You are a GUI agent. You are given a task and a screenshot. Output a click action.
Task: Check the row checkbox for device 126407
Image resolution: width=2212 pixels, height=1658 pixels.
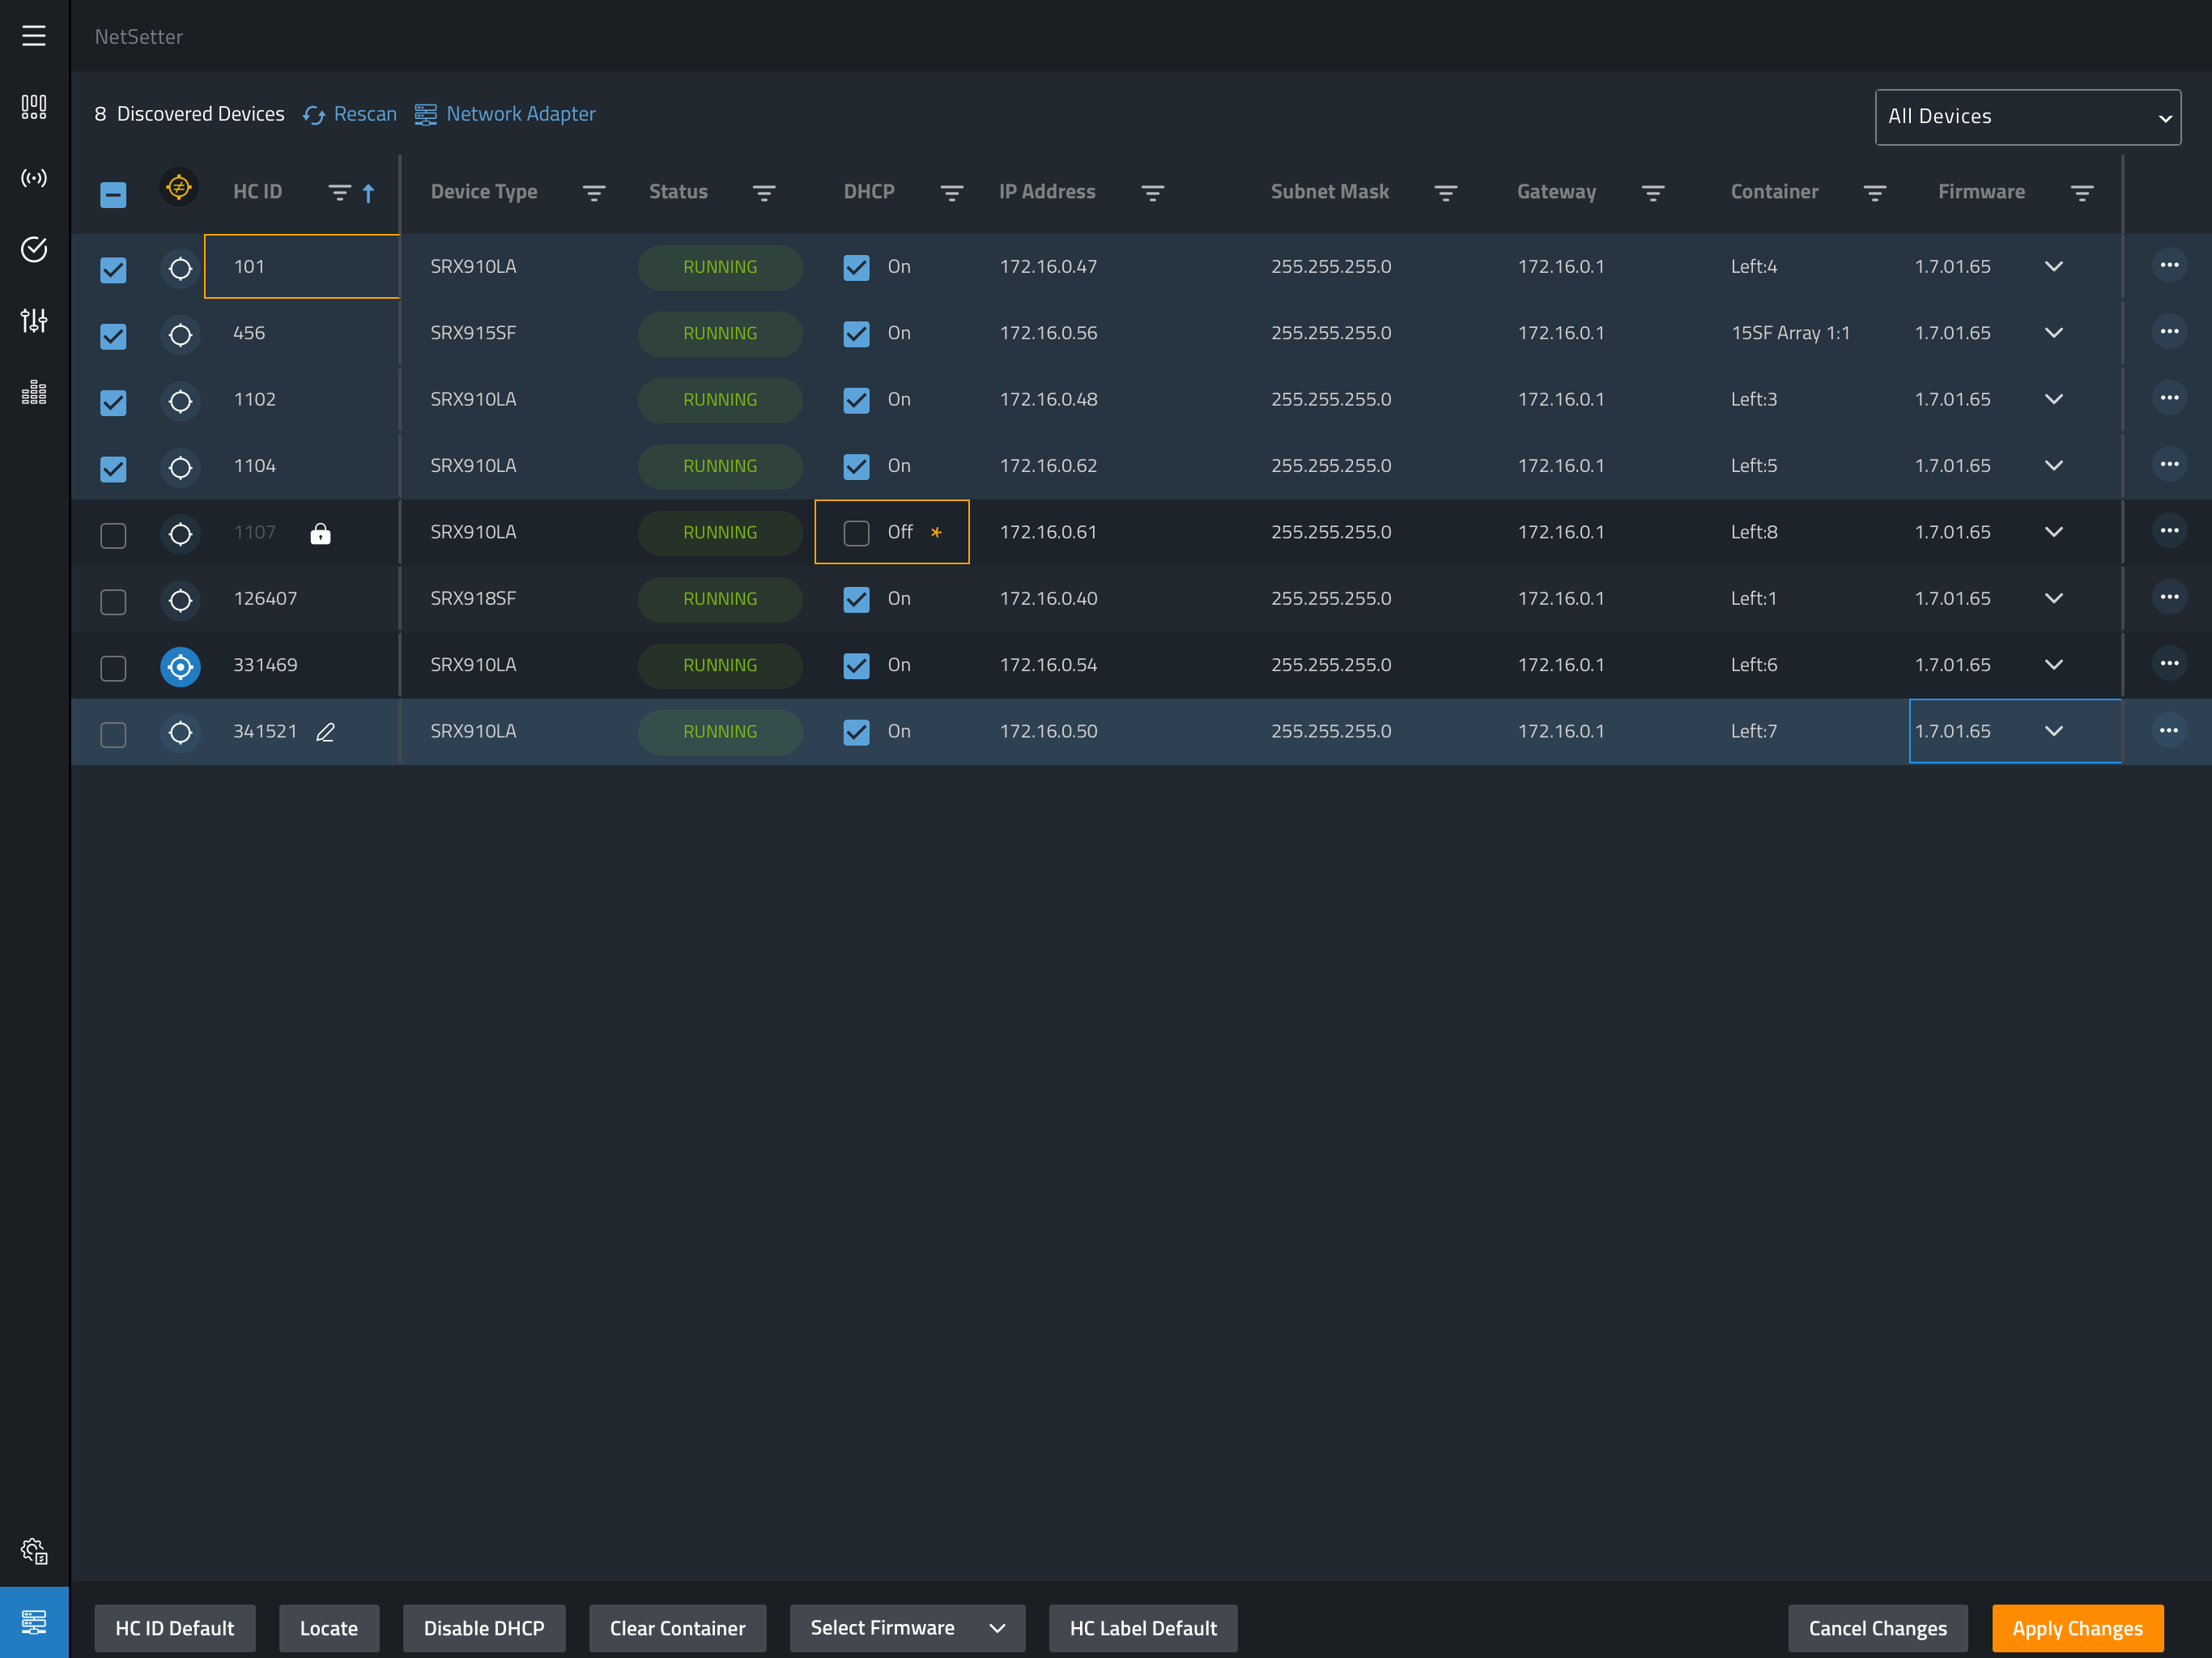pos(113,602)
